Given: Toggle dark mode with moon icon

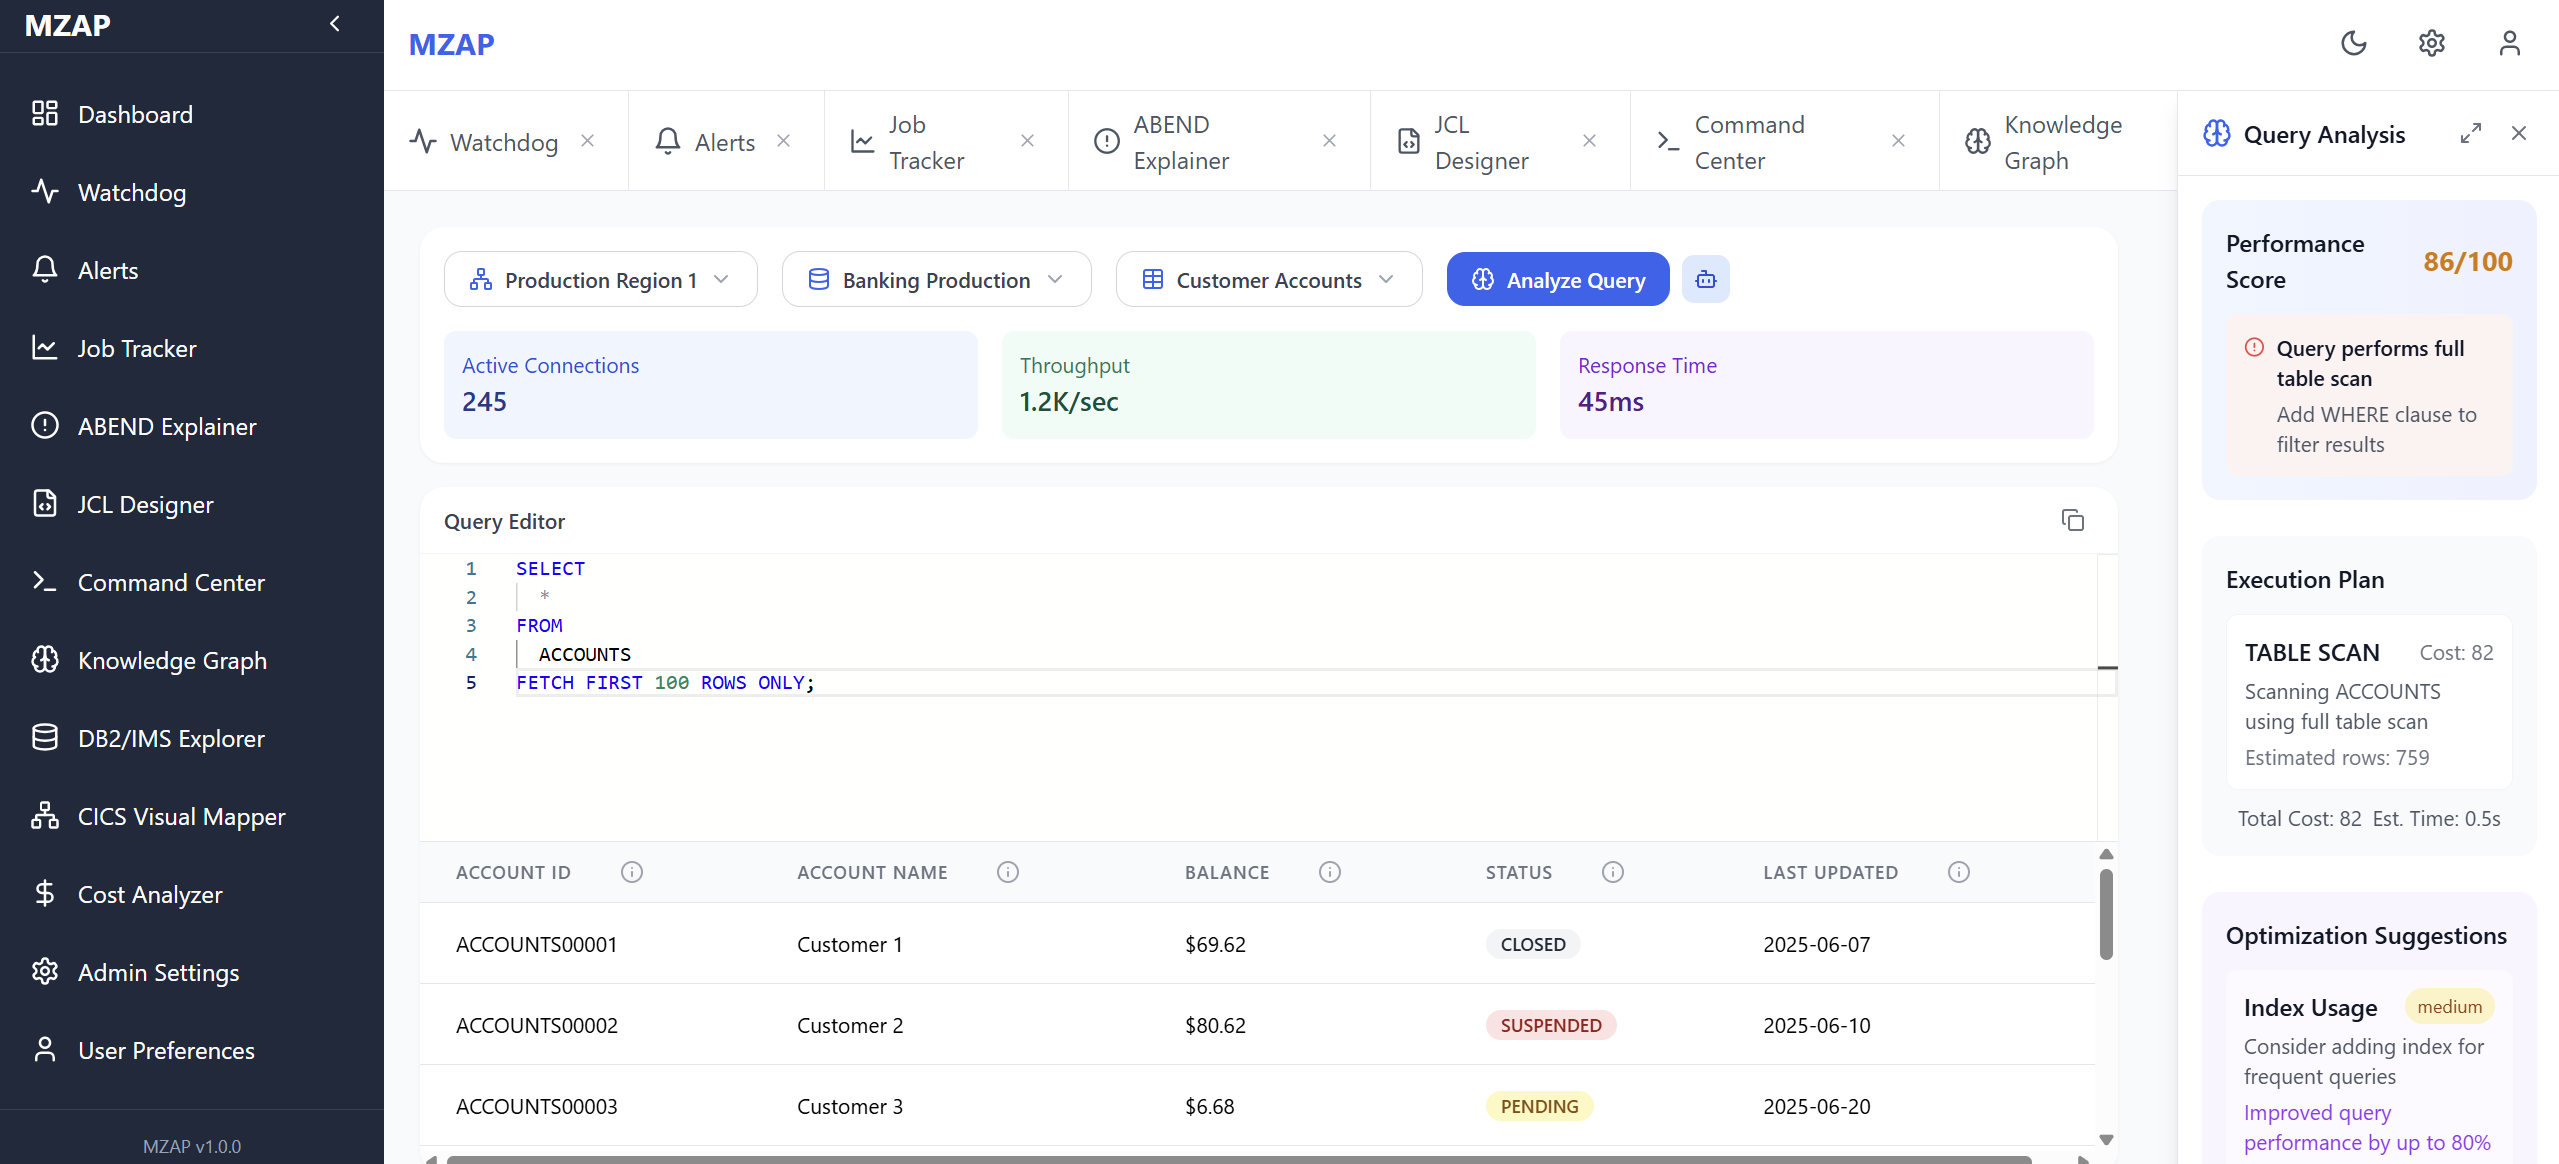Looking at the screenshot, I should [2353, 43].
